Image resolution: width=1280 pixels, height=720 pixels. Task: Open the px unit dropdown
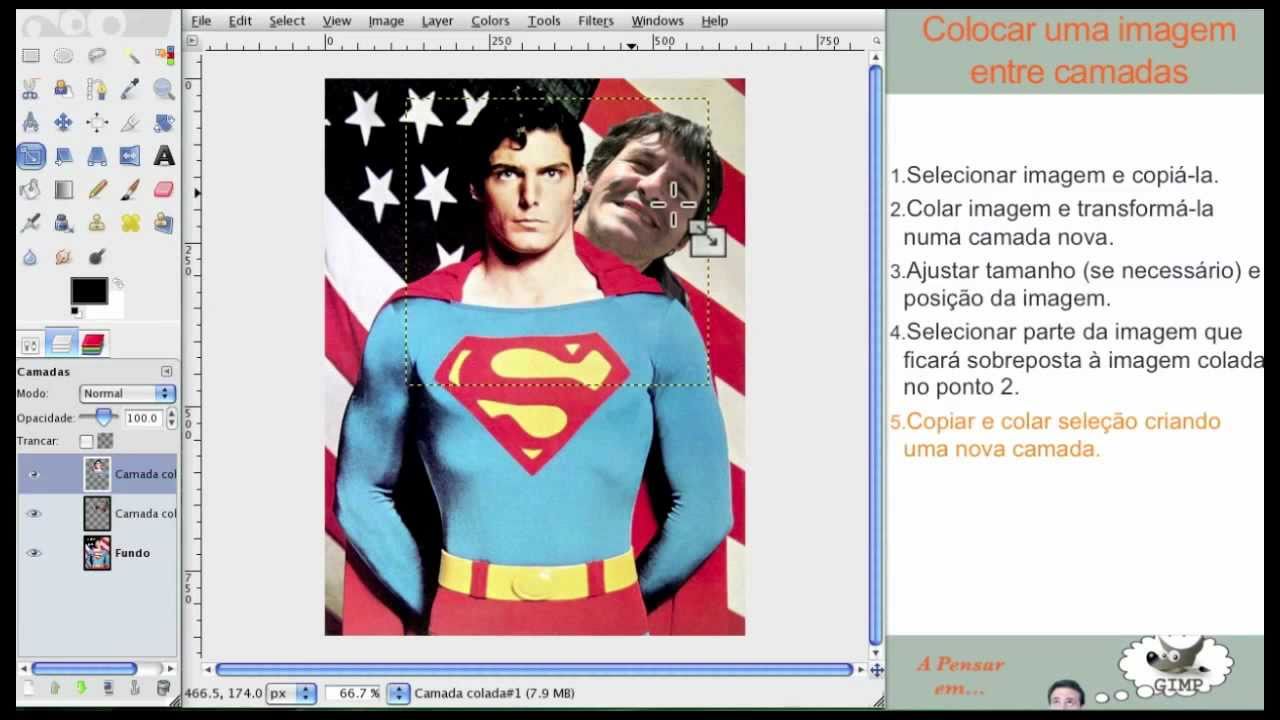click(292, 693)
